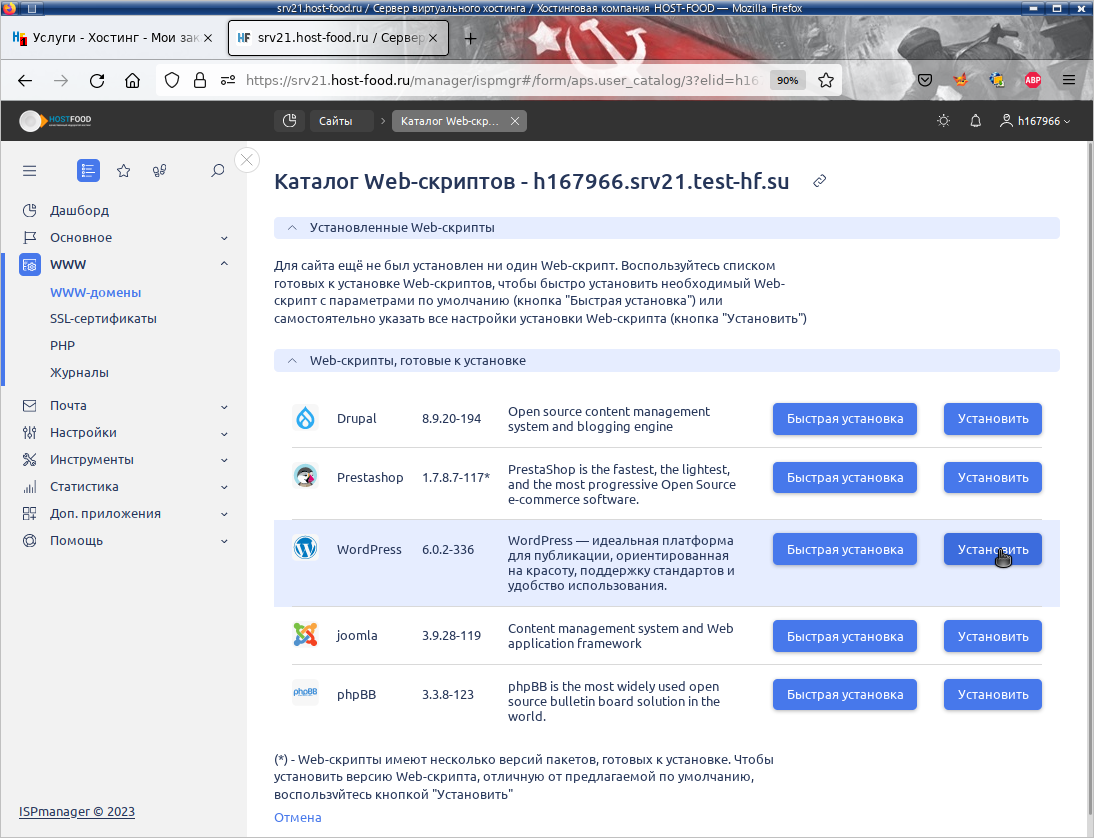The width and height of the screenshot is (1094, 838).
Task: Open the h167966 user account dropdown
Action: pyautogui.click(x=1035, y=121)
